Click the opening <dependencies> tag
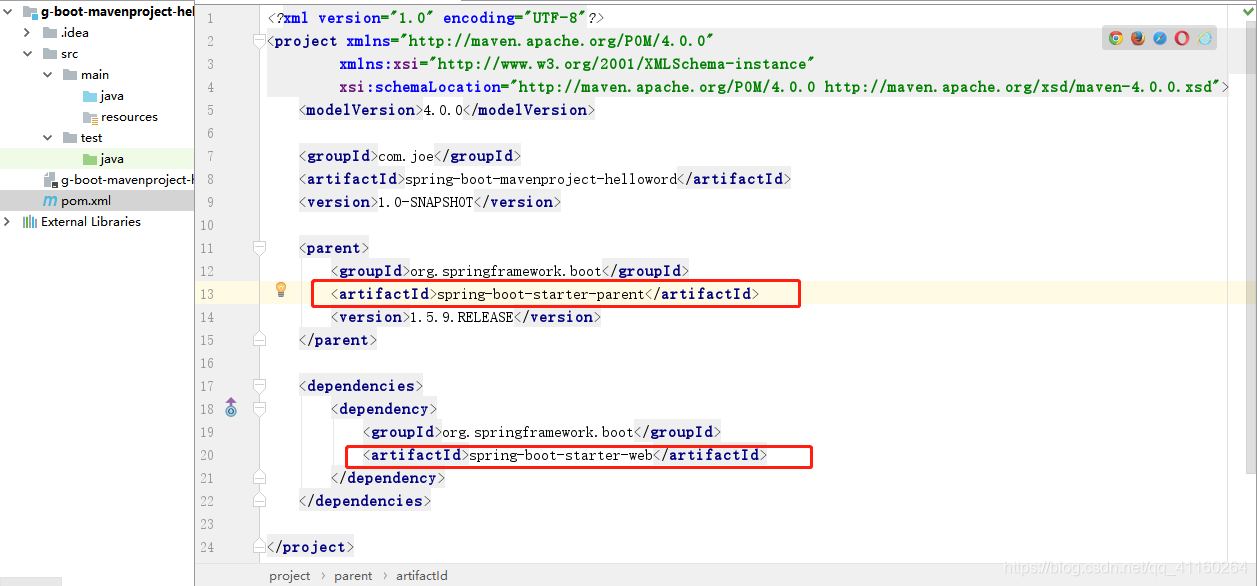Screen dimensions: 1257x586 pos(361,386)
